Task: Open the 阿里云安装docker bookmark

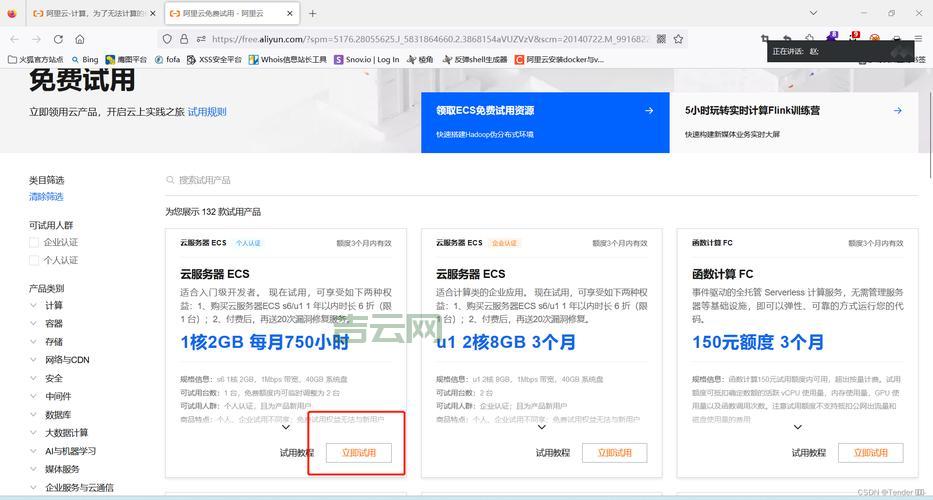Action: tap(559, 60)
